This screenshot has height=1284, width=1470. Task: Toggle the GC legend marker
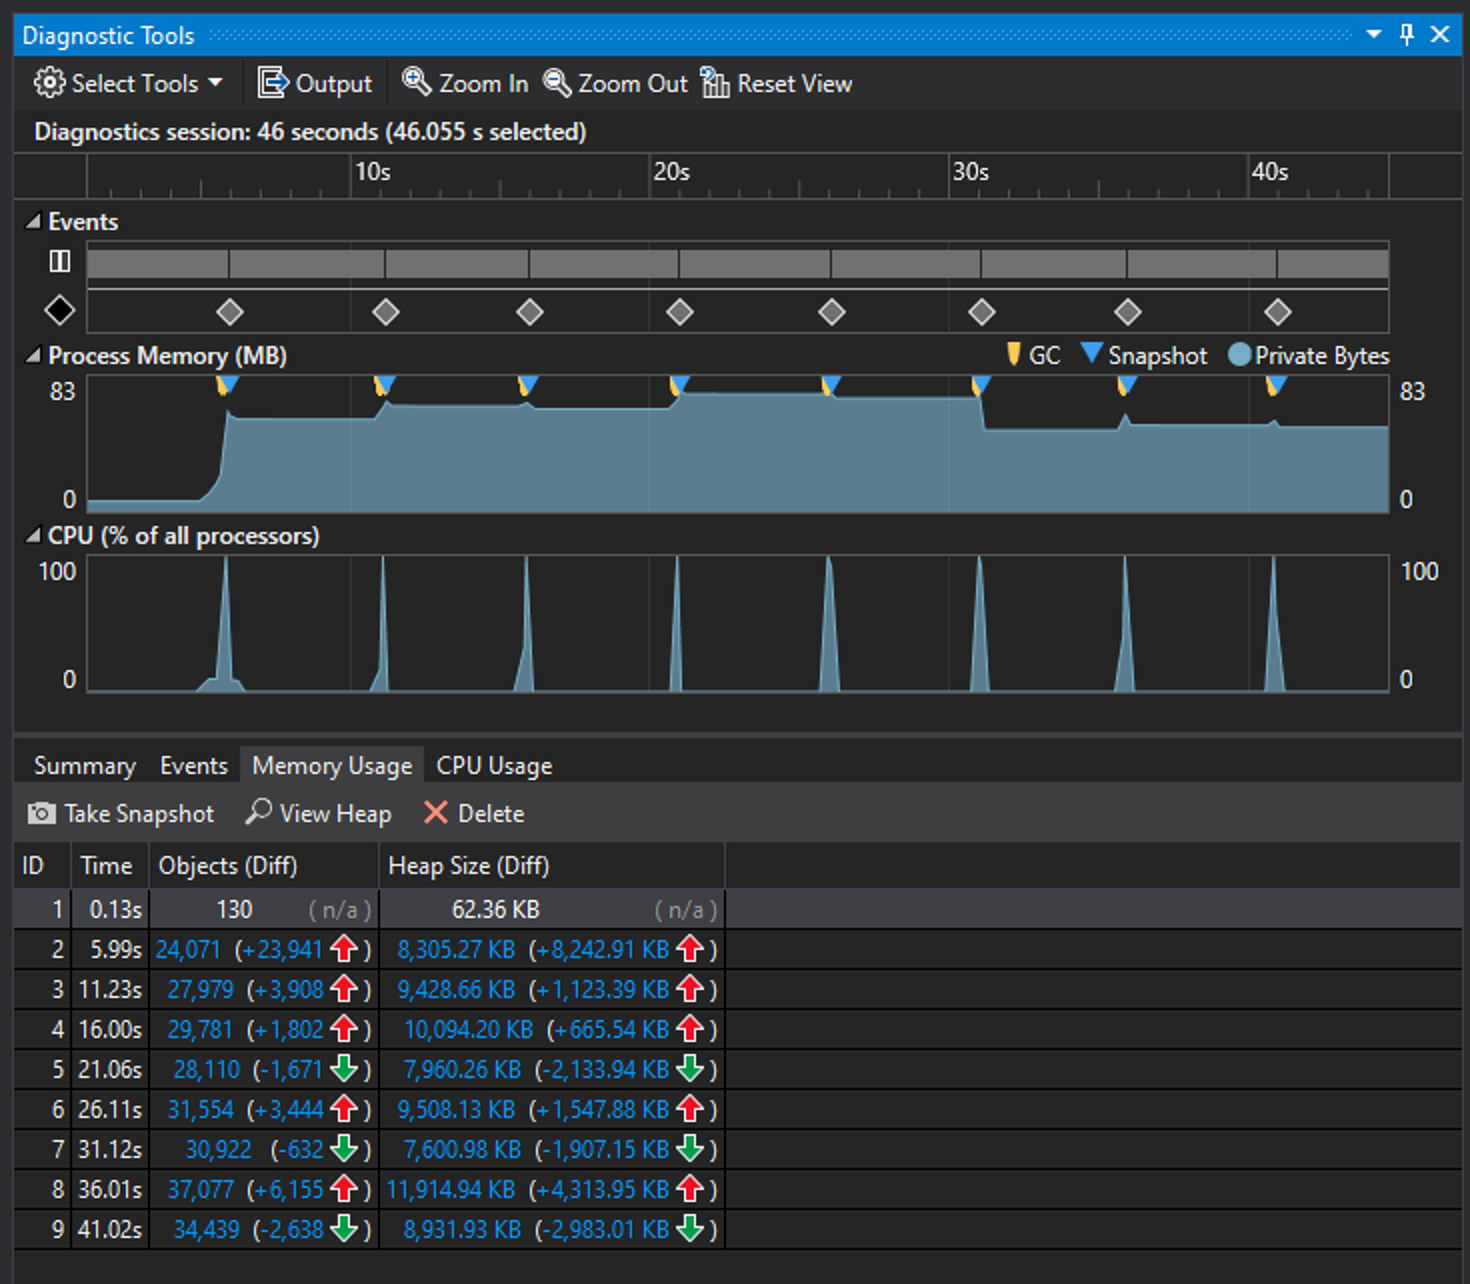(x=1013, y=355)
